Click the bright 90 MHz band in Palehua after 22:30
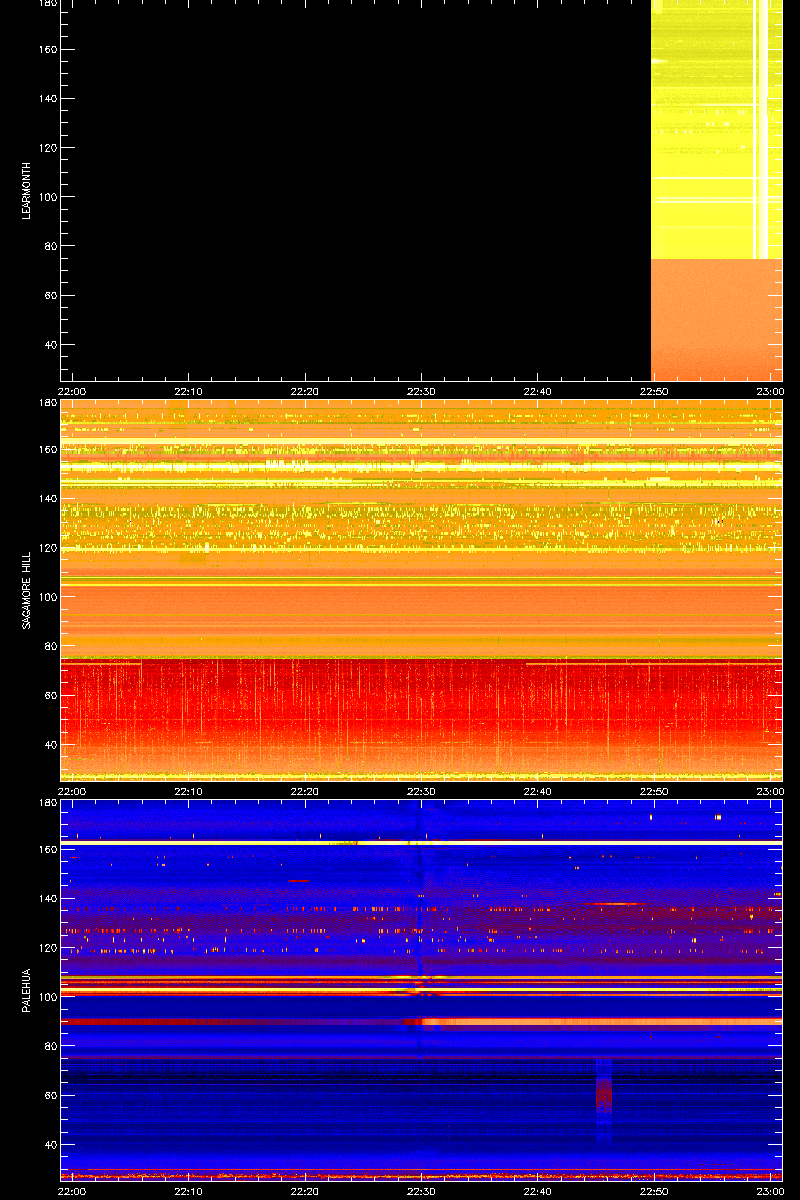Image resolution: width=800 pixels, height=1200 pixels. point(601,1021)
